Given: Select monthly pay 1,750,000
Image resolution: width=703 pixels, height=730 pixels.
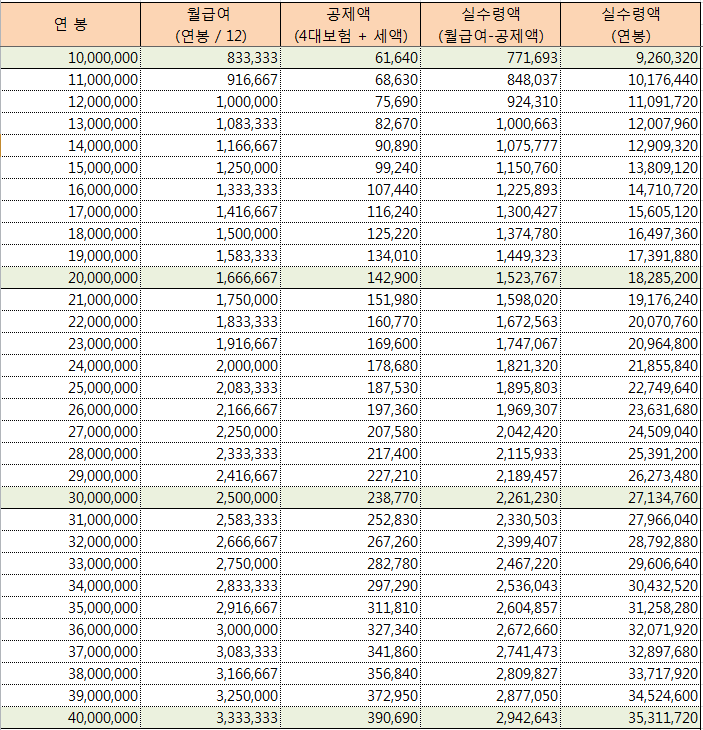Looking at the screenshot, I should tap(210, 300).
